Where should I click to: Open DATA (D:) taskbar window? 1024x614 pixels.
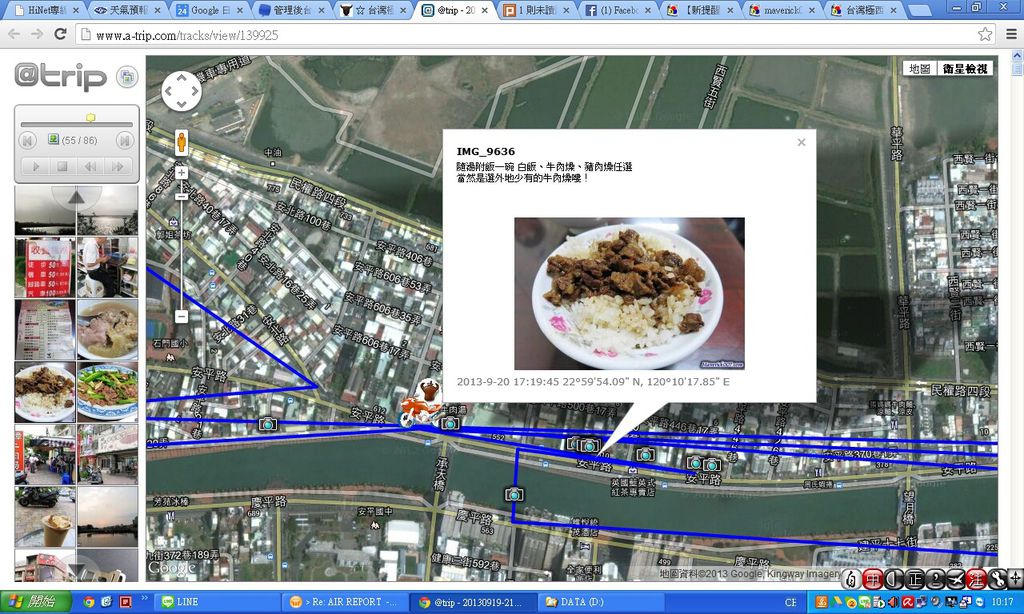[602, 602]
